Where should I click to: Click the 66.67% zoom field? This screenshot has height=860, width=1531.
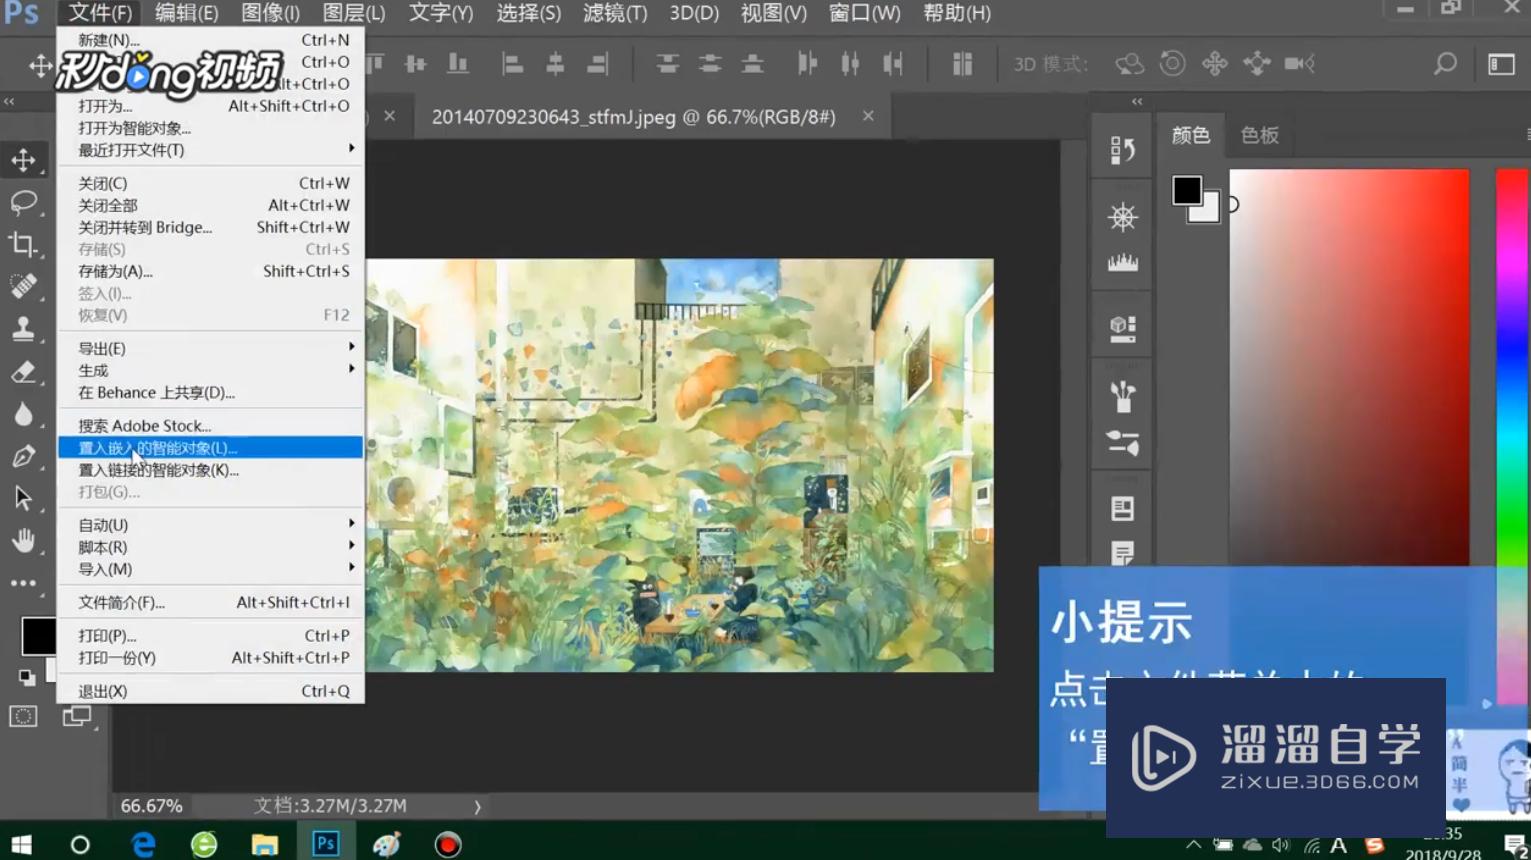point(152,806)
